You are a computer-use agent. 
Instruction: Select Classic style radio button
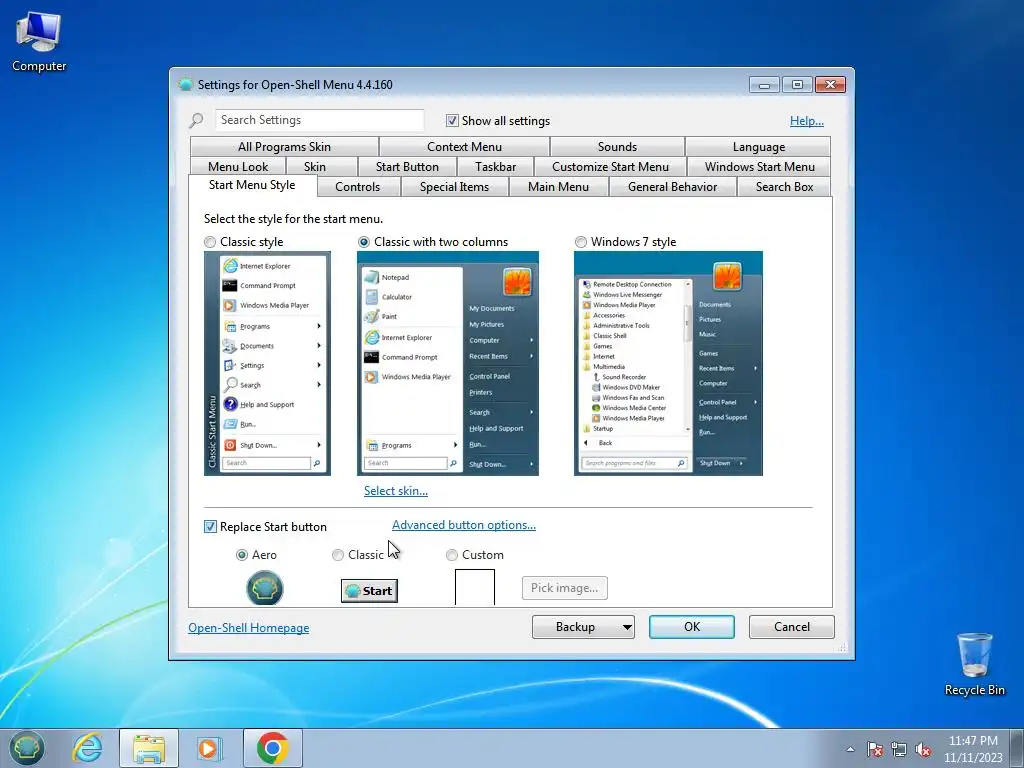(210, 242)
